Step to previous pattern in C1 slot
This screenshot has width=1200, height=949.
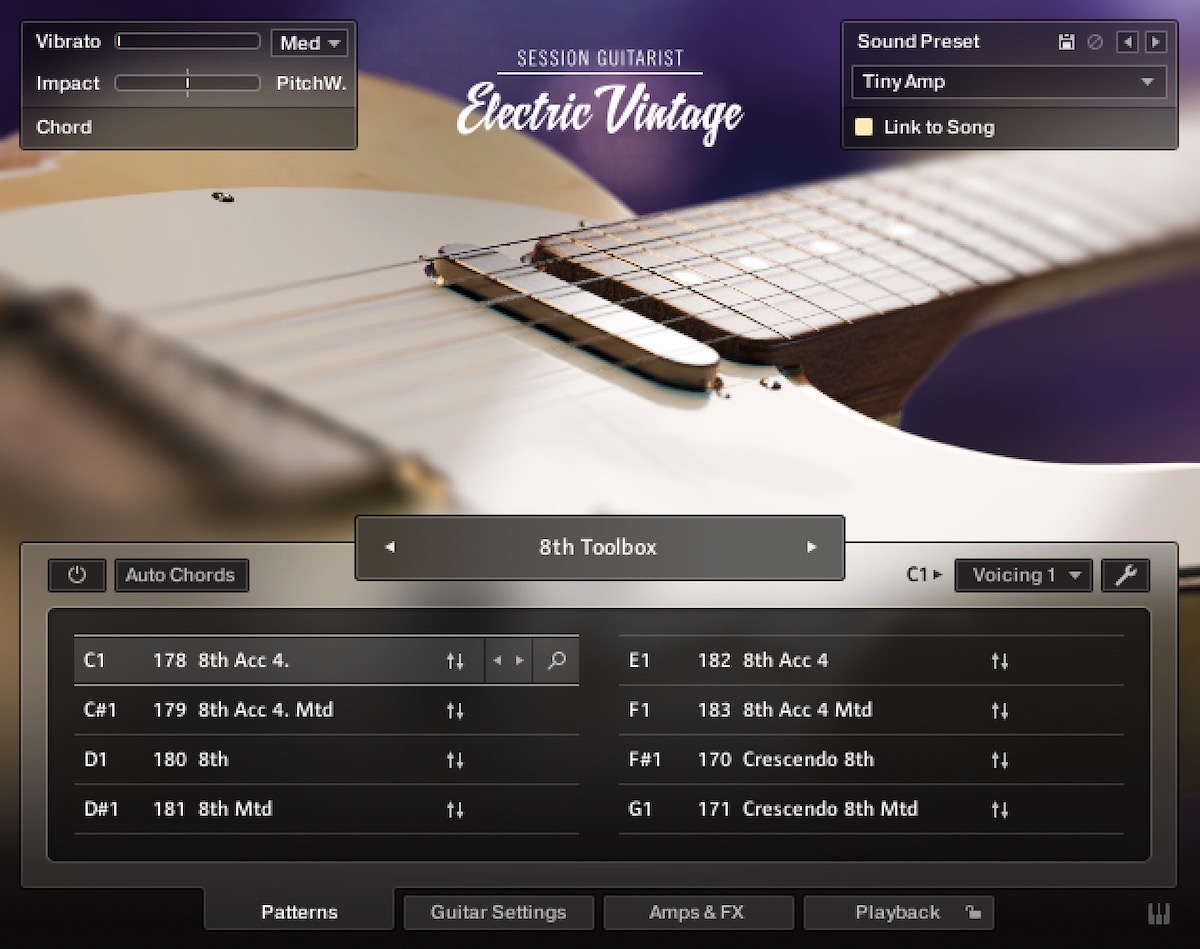(x=497, y=661)
